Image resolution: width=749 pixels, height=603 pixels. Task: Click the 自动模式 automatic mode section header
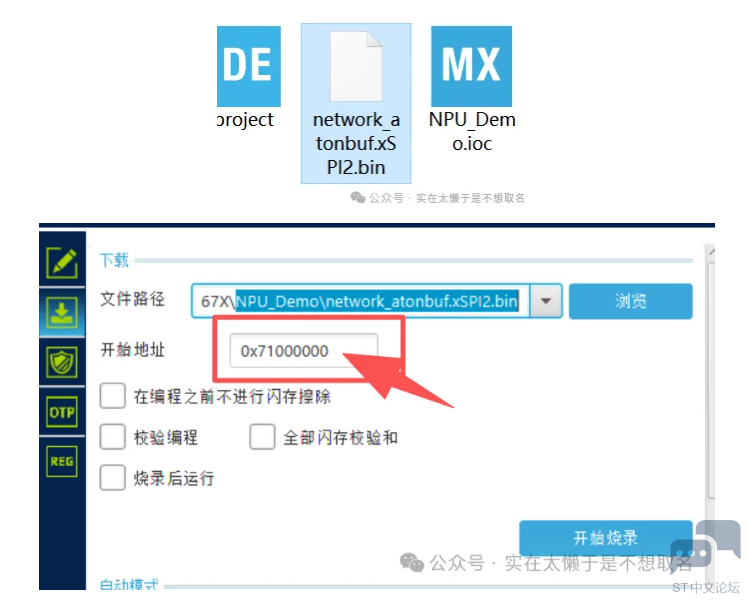pyautogui.click(x=129, y=585)
